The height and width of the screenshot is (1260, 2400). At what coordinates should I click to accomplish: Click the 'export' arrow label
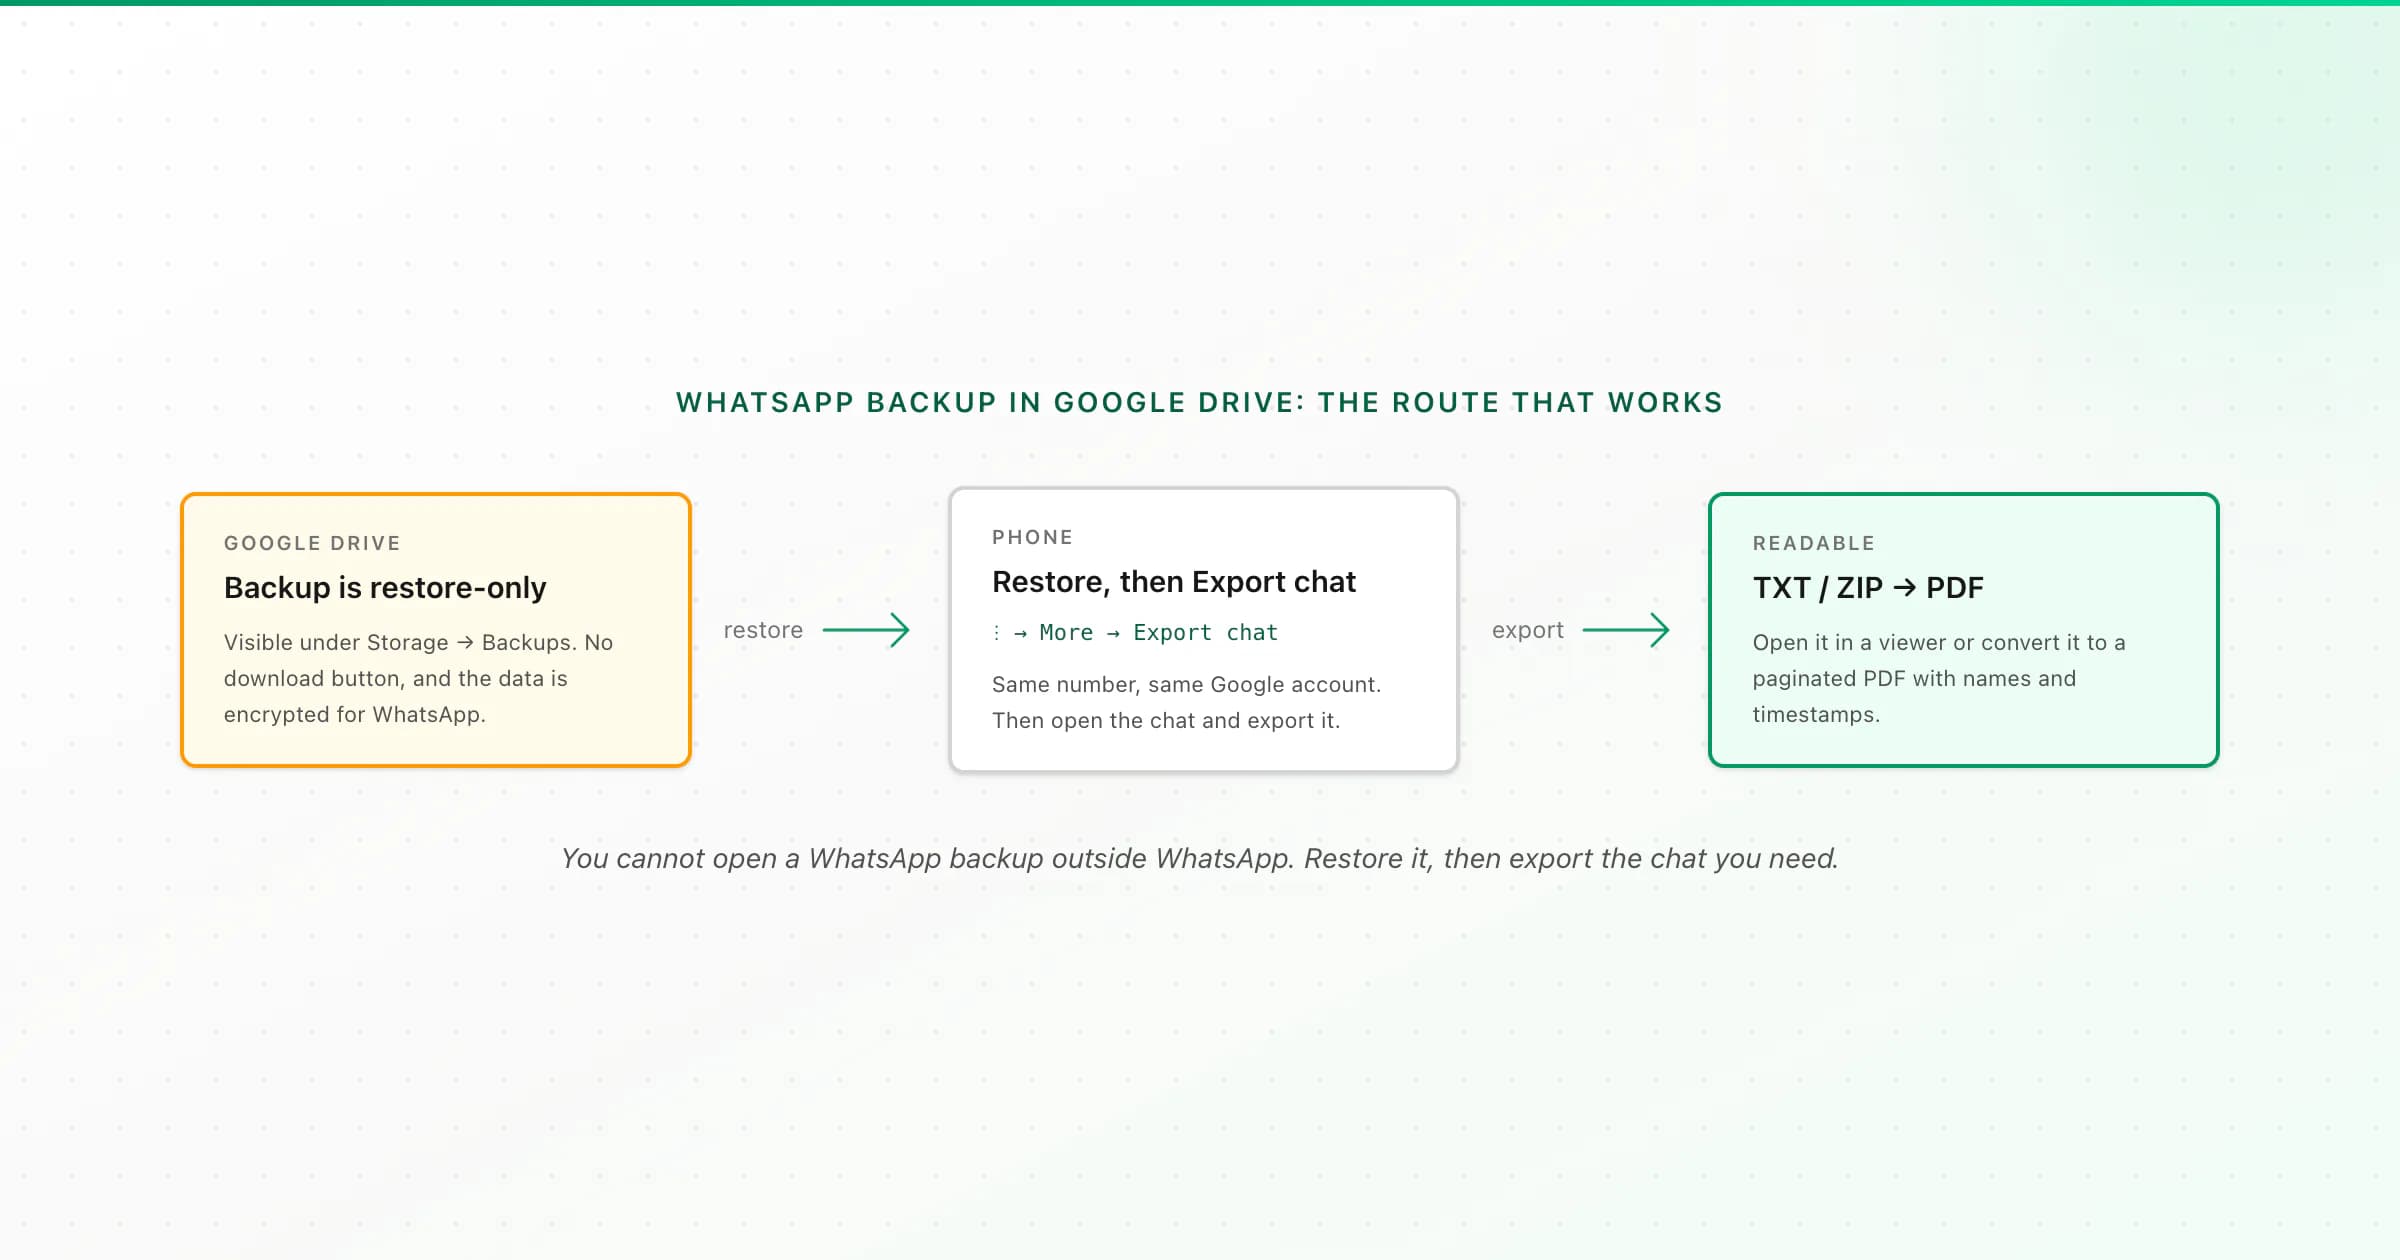(x=1527, y=630)
